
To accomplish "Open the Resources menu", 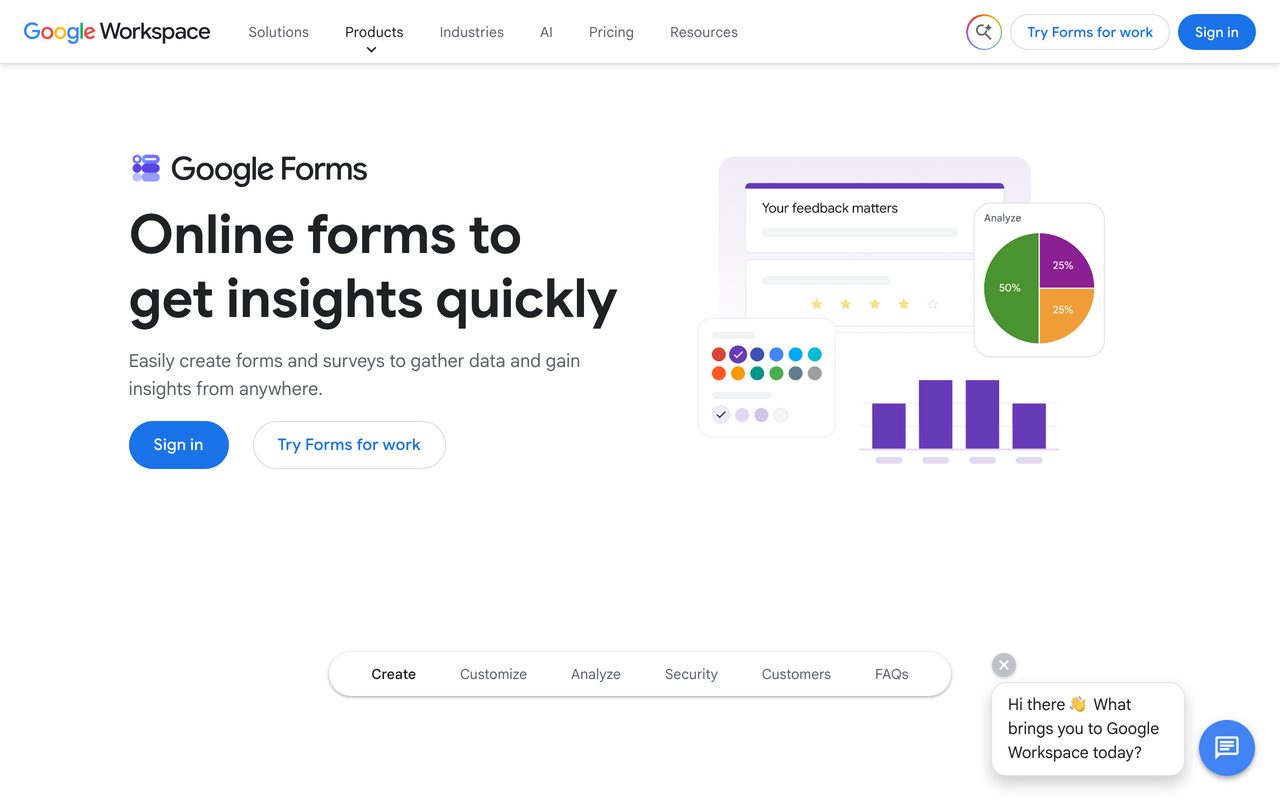I will coord(704,32).
